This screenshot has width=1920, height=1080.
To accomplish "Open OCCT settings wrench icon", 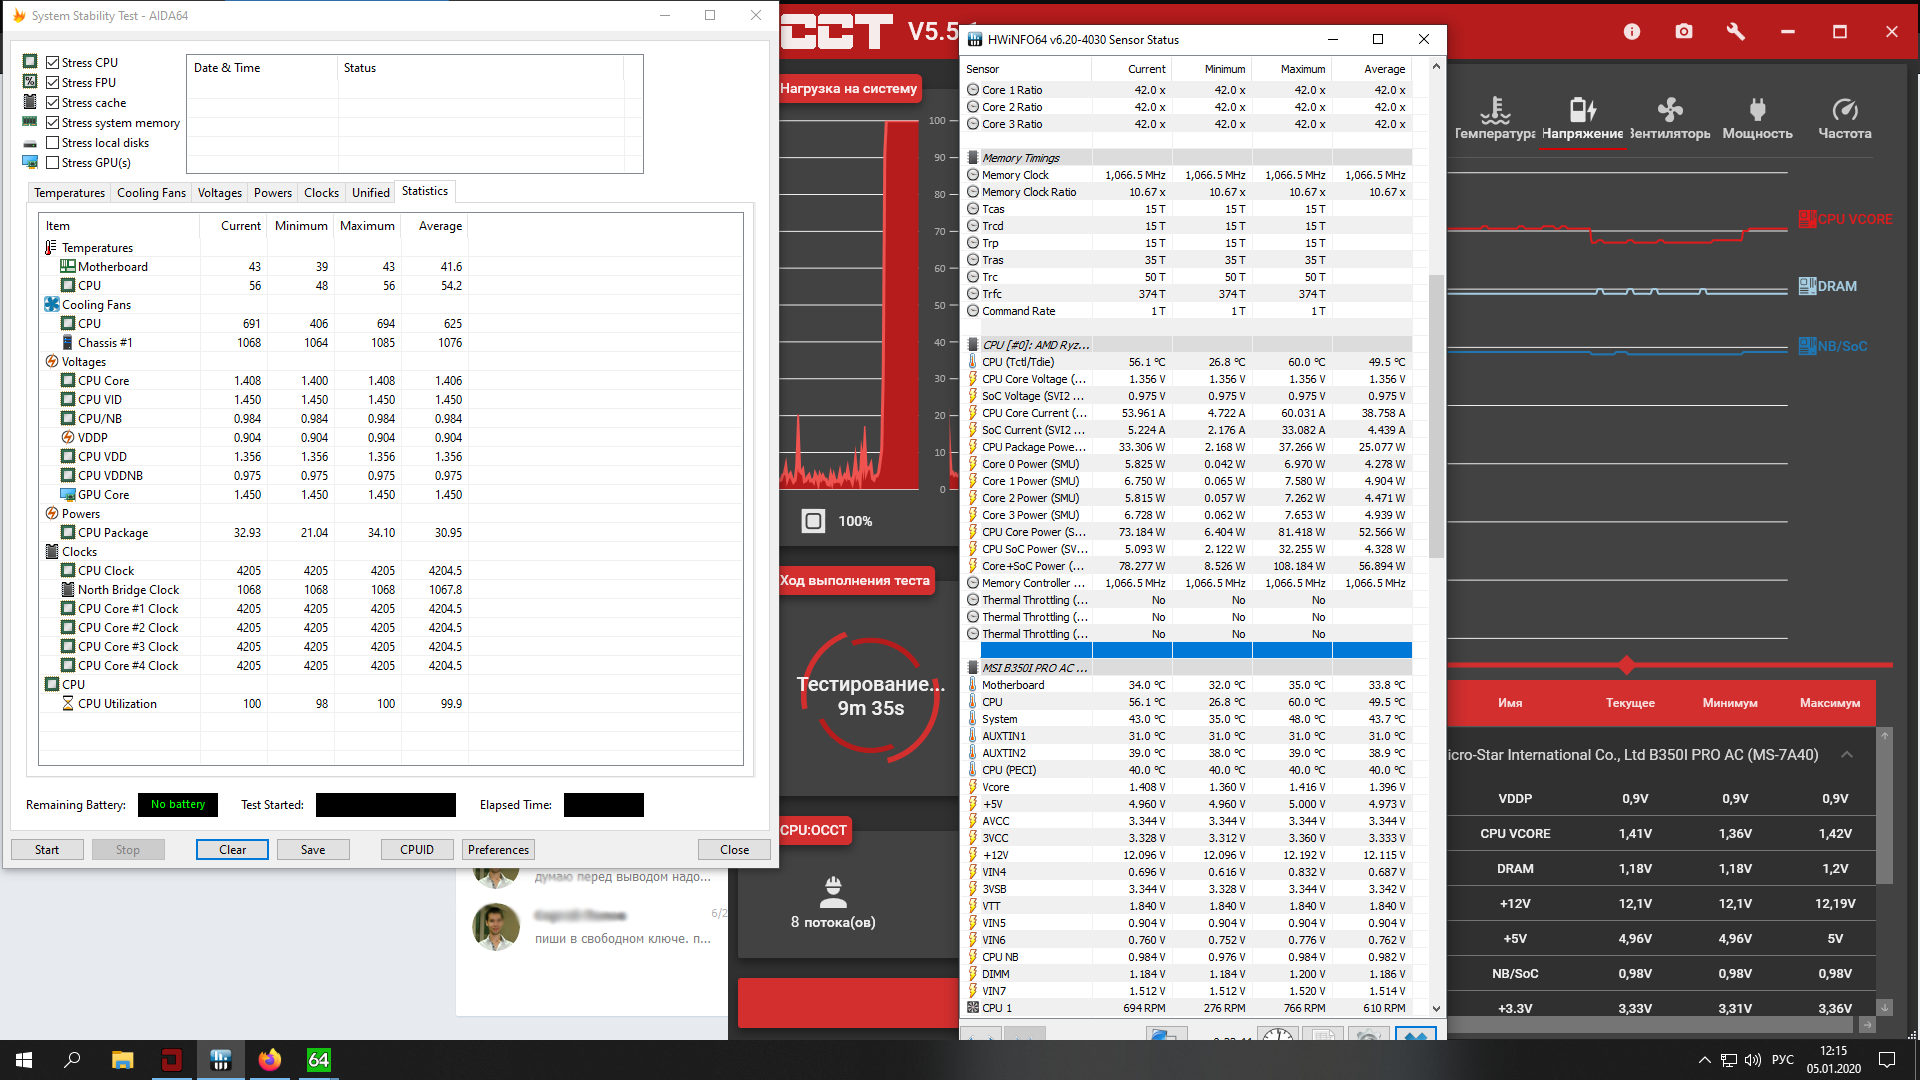I will [x=1736, y=32].
